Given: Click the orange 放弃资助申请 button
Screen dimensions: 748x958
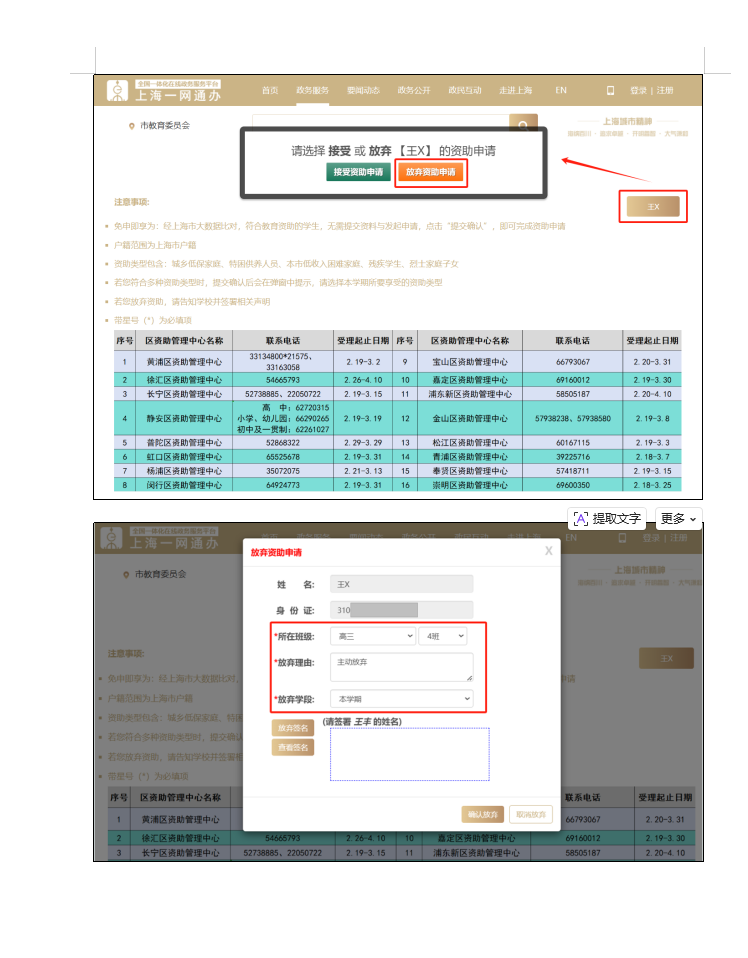Looking at the screenshot, I should pos(431,172).
